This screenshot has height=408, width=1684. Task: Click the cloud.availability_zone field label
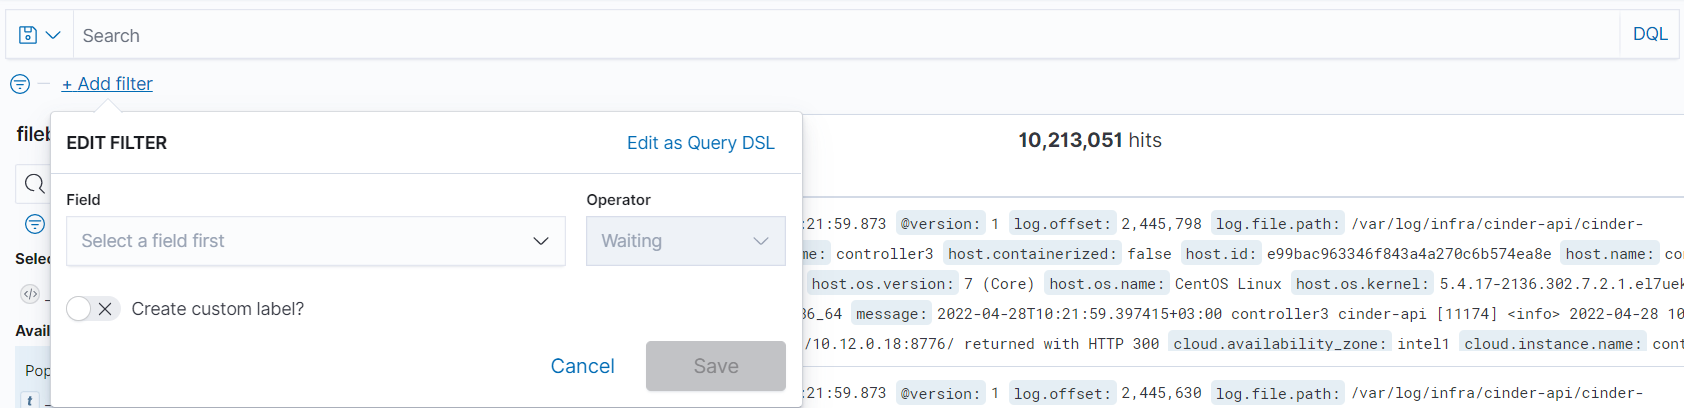click(x=1280, y=344)
